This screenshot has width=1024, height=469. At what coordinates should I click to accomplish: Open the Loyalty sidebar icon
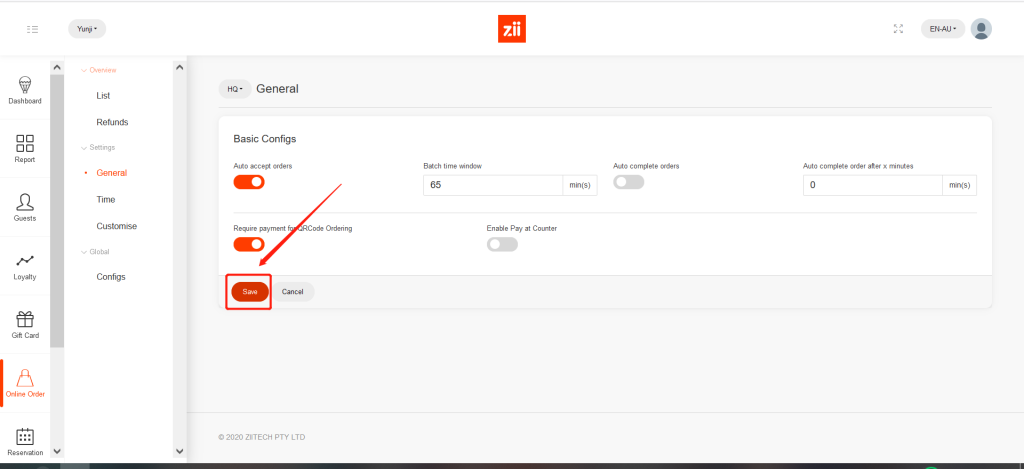[x=25, y=261]
